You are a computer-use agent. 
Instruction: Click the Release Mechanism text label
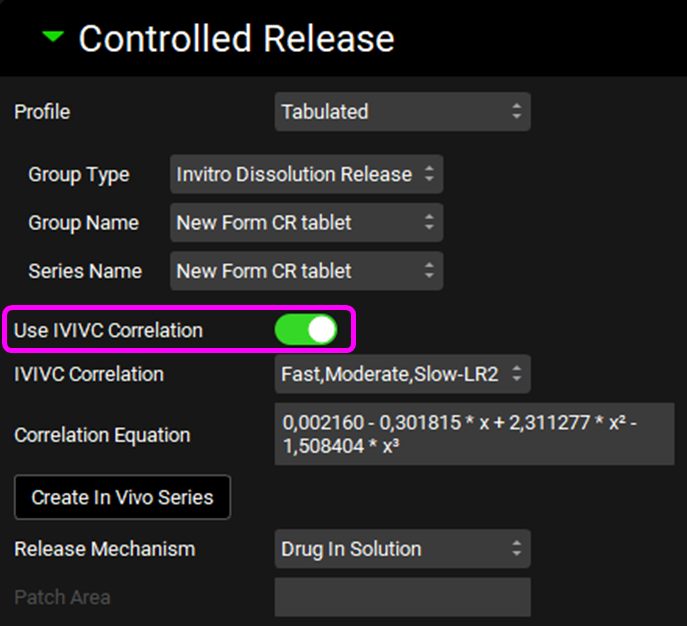tap(104, 549)
